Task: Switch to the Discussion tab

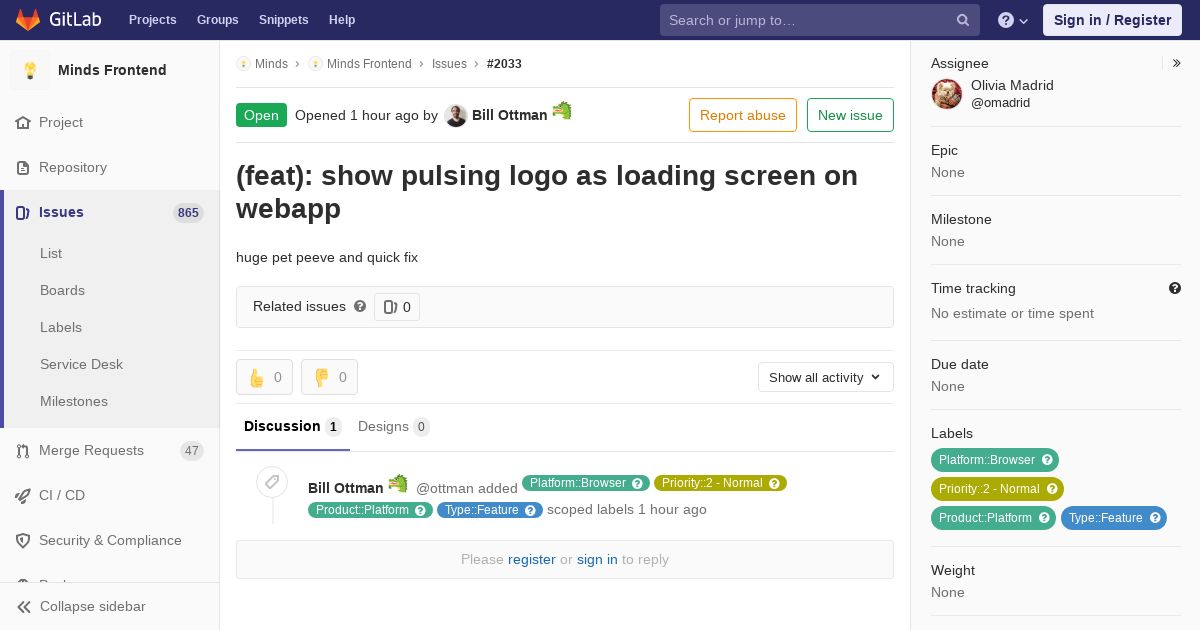Action: (x=293, y=427)
